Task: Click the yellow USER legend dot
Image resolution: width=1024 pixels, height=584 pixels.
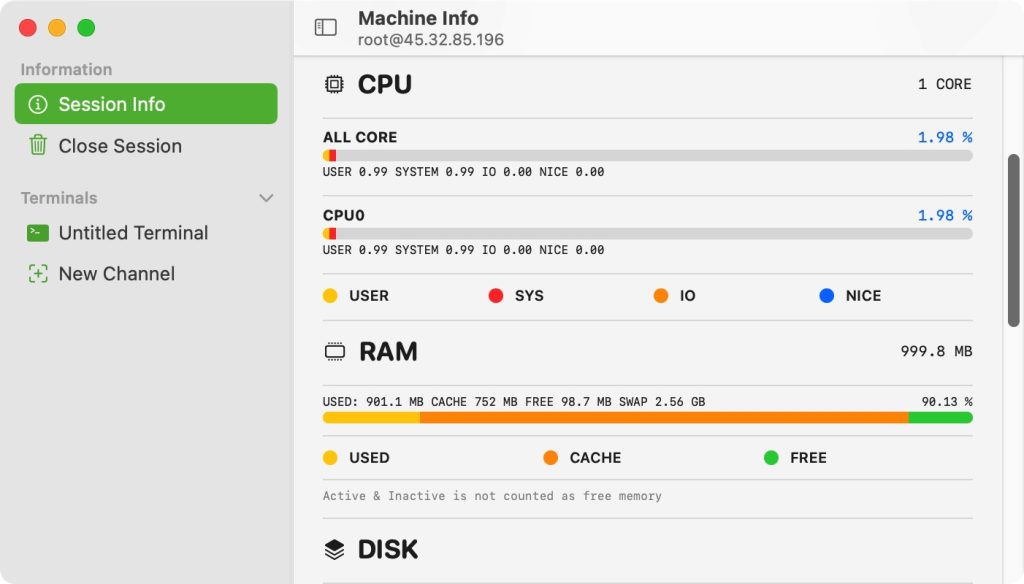Action: (330, 296)
